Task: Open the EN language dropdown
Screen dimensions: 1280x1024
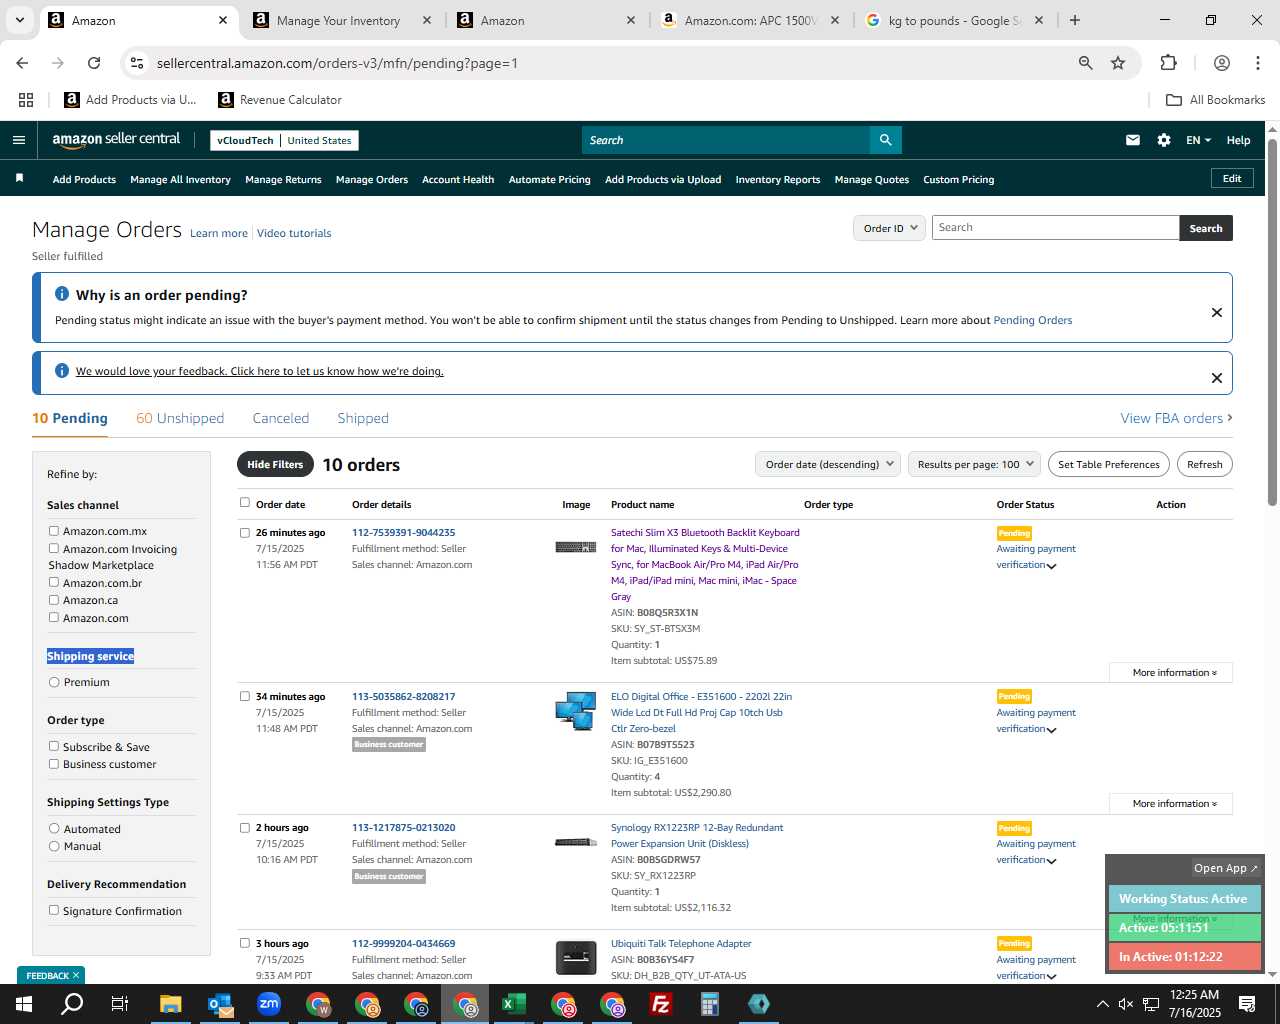Action: click(x=1198, y=140)
